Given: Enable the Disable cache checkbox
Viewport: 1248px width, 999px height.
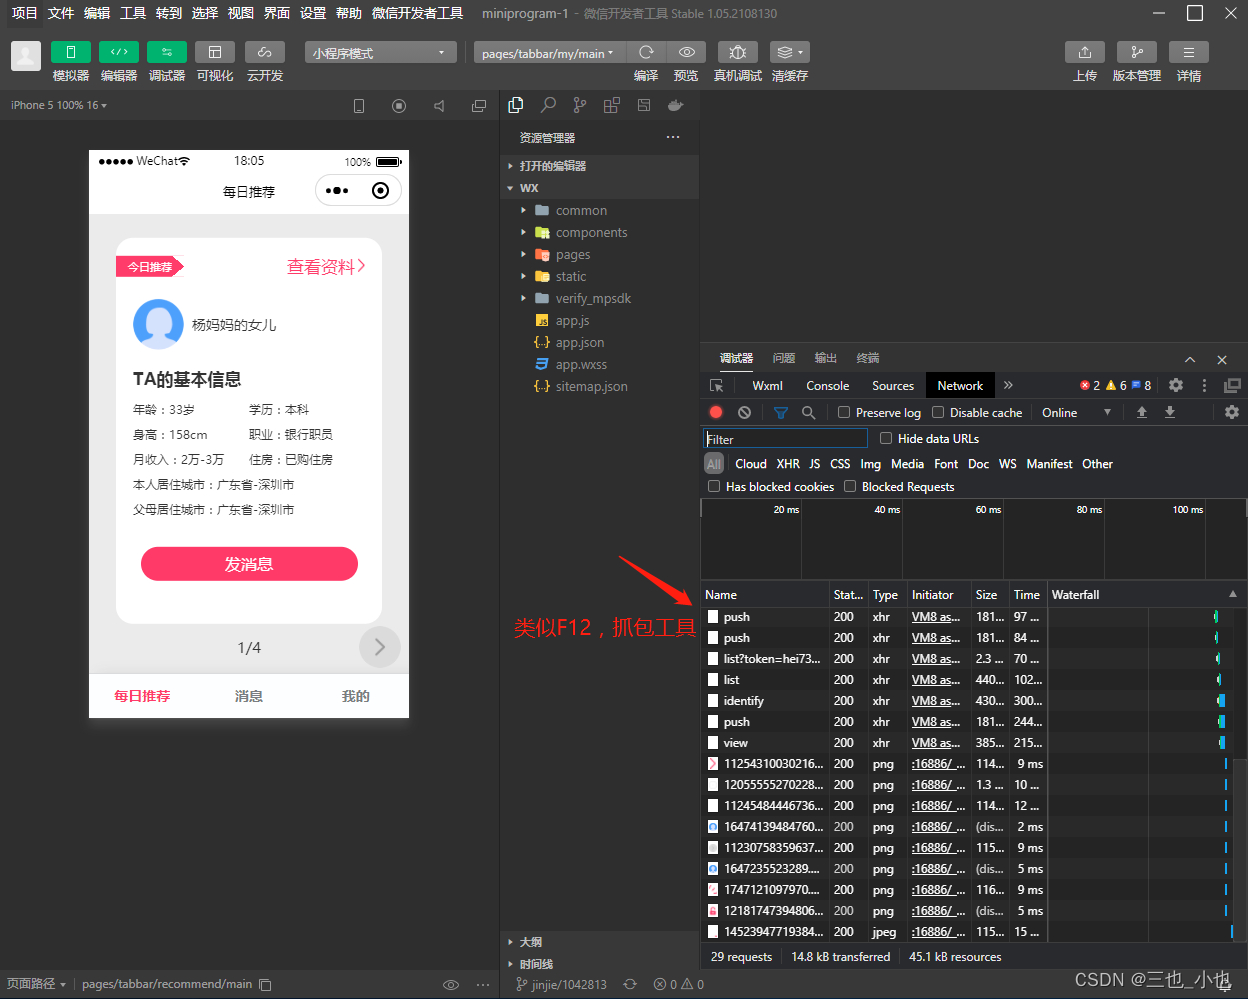Looking at the screenshot, I should pos(938,412).
